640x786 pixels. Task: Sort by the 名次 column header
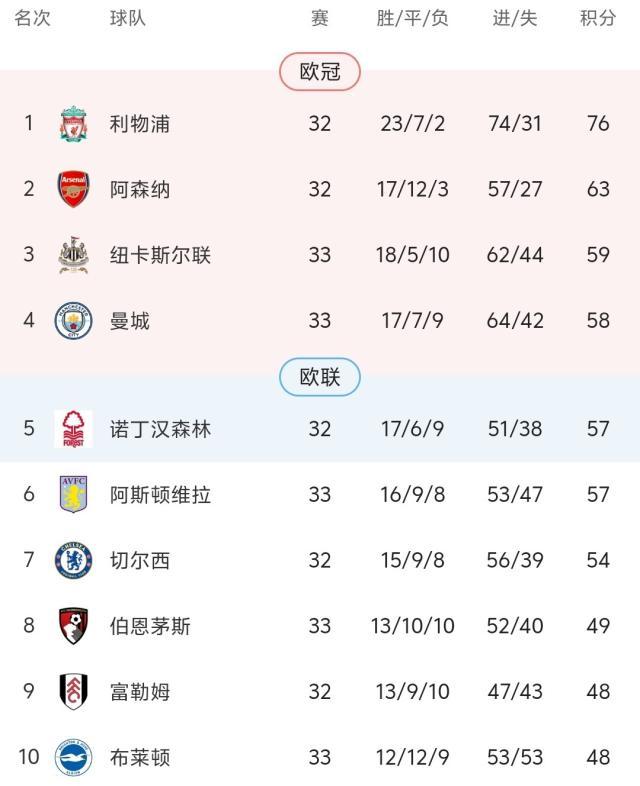tap(32, 19)
